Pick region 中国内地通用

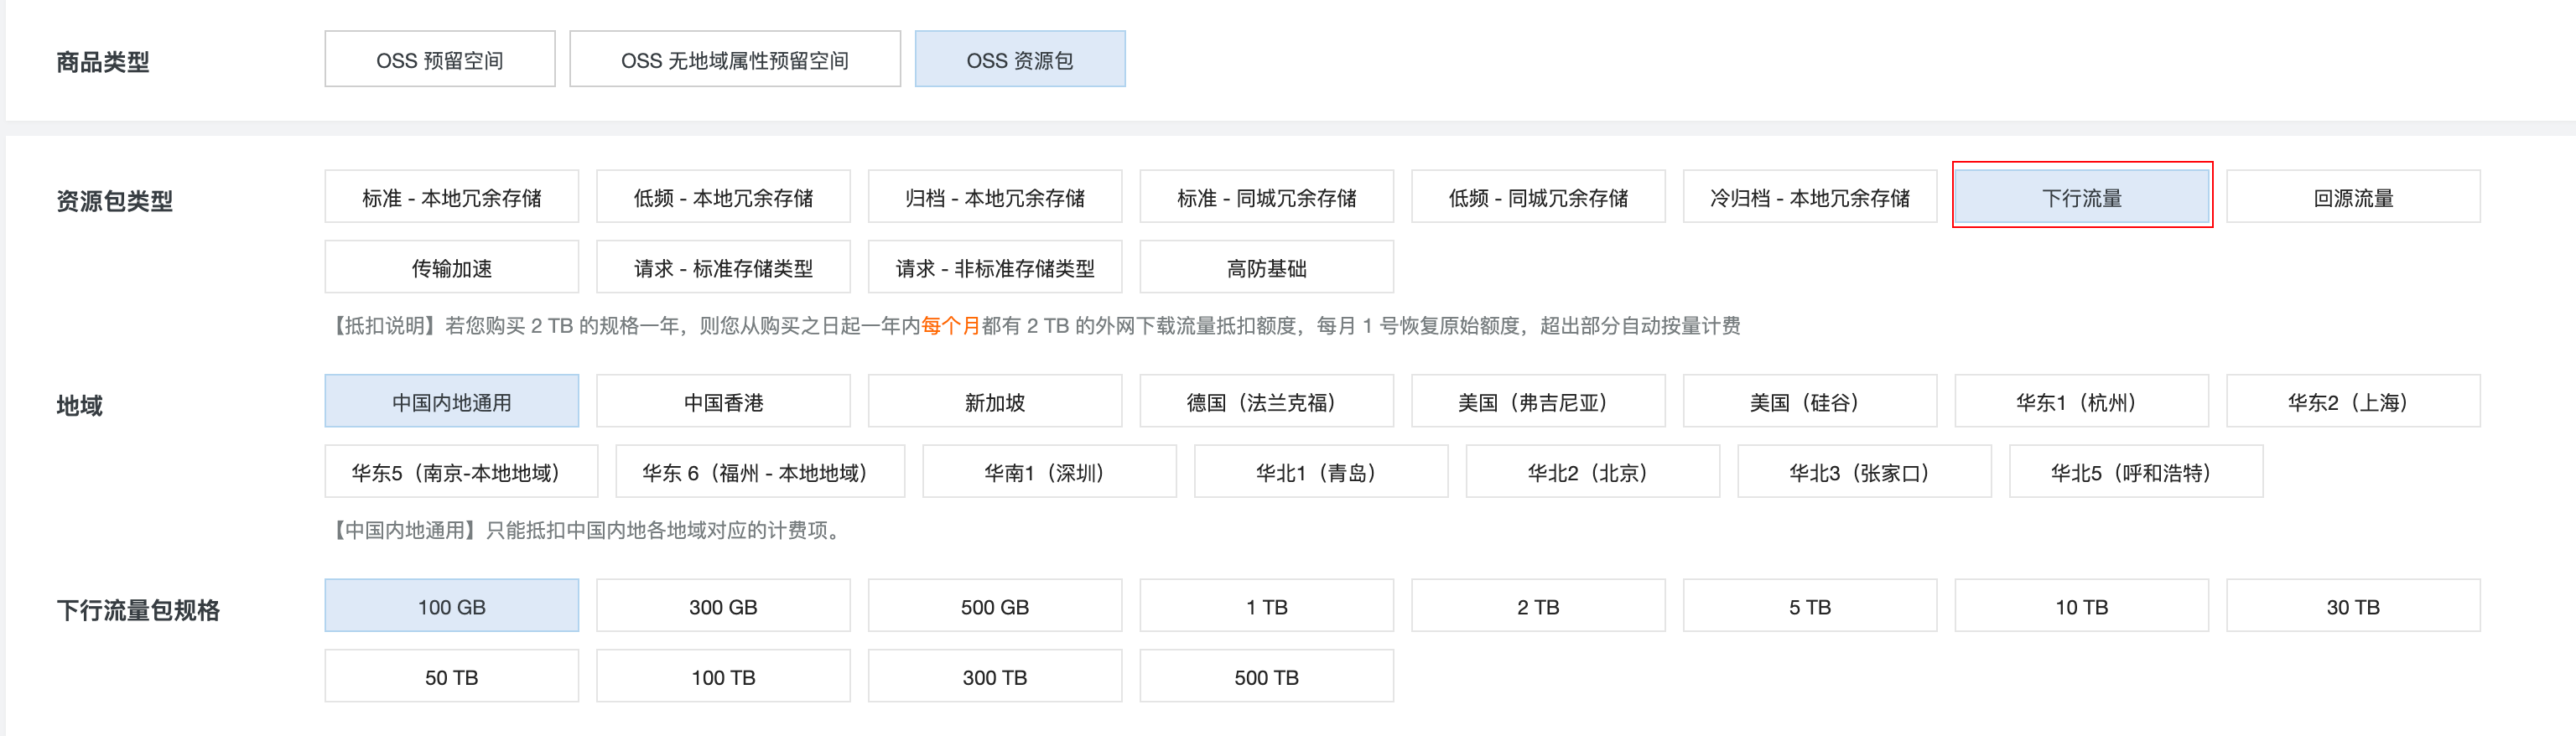[x=452, y=401]
